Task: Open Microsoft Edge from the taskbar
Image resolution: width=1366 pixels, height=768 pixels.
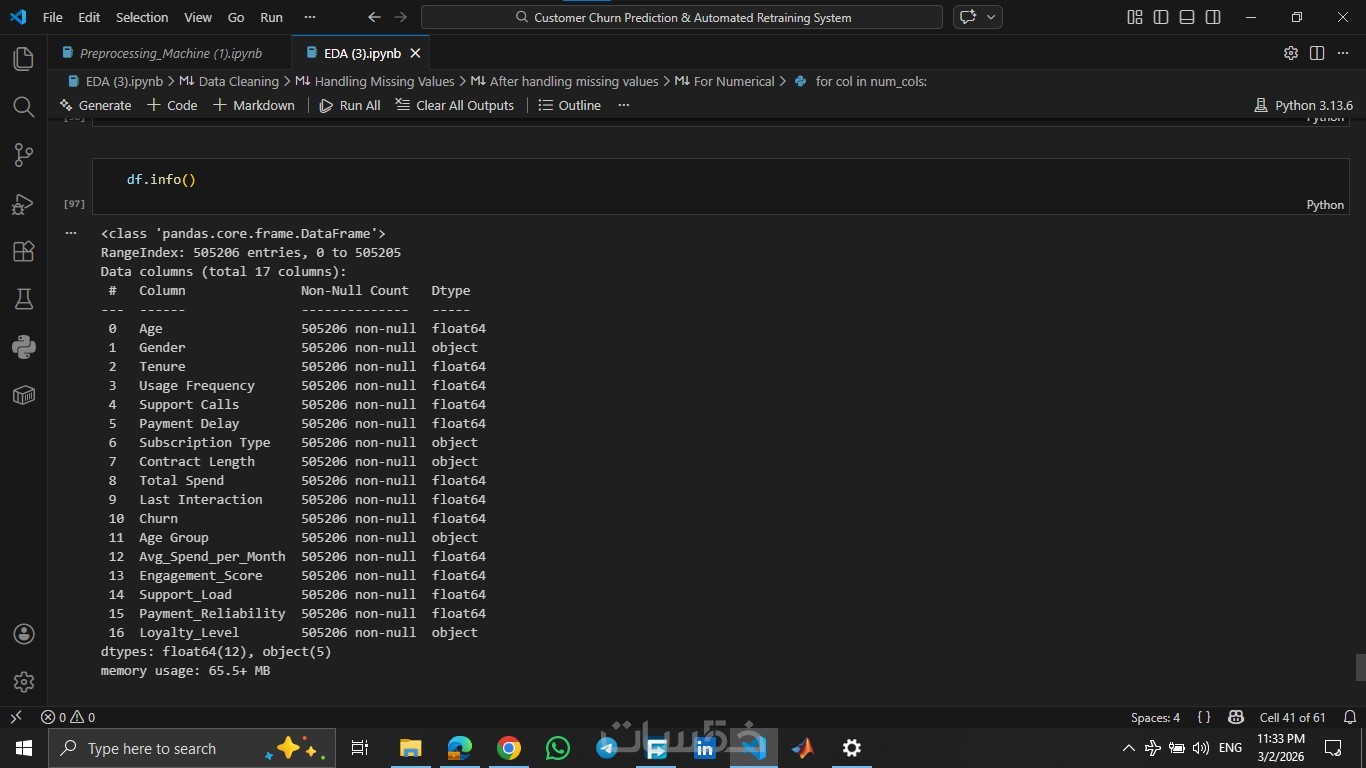Action: point(460,748)
